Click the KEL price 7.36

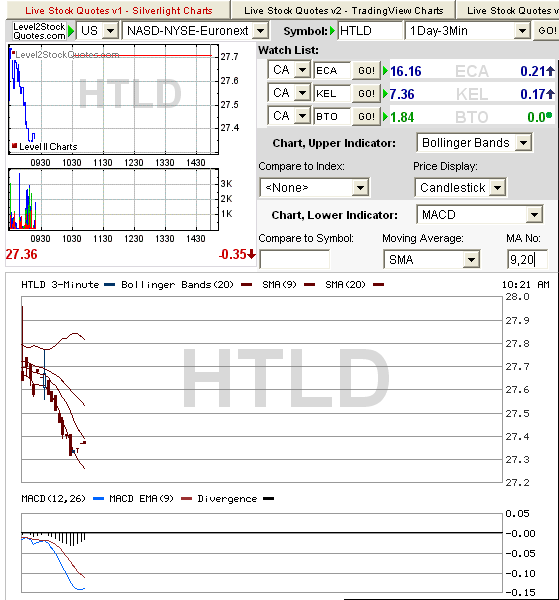[x=402, y=94]
